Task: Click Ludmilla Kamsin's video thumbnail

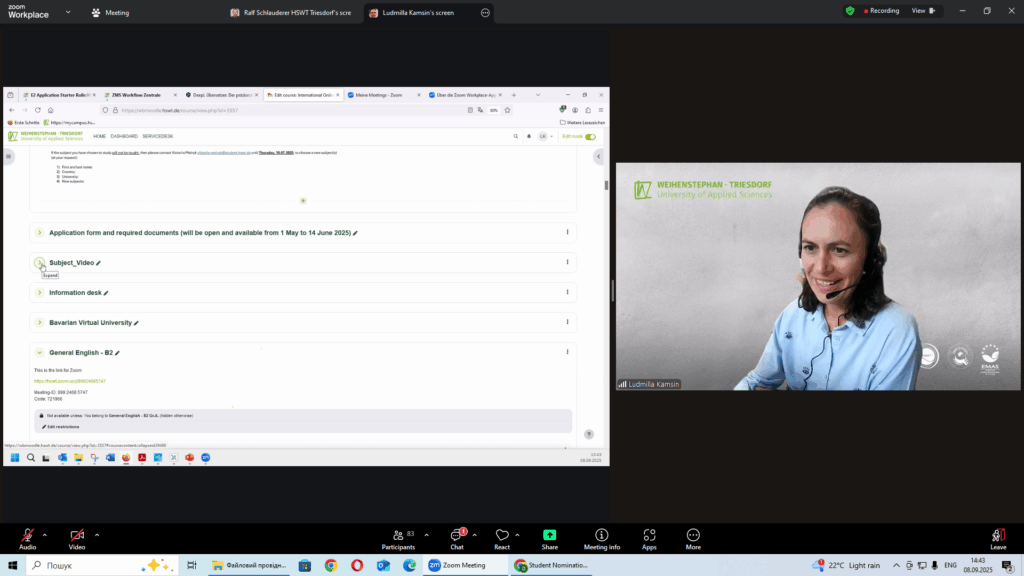Action: pos(818,276)
